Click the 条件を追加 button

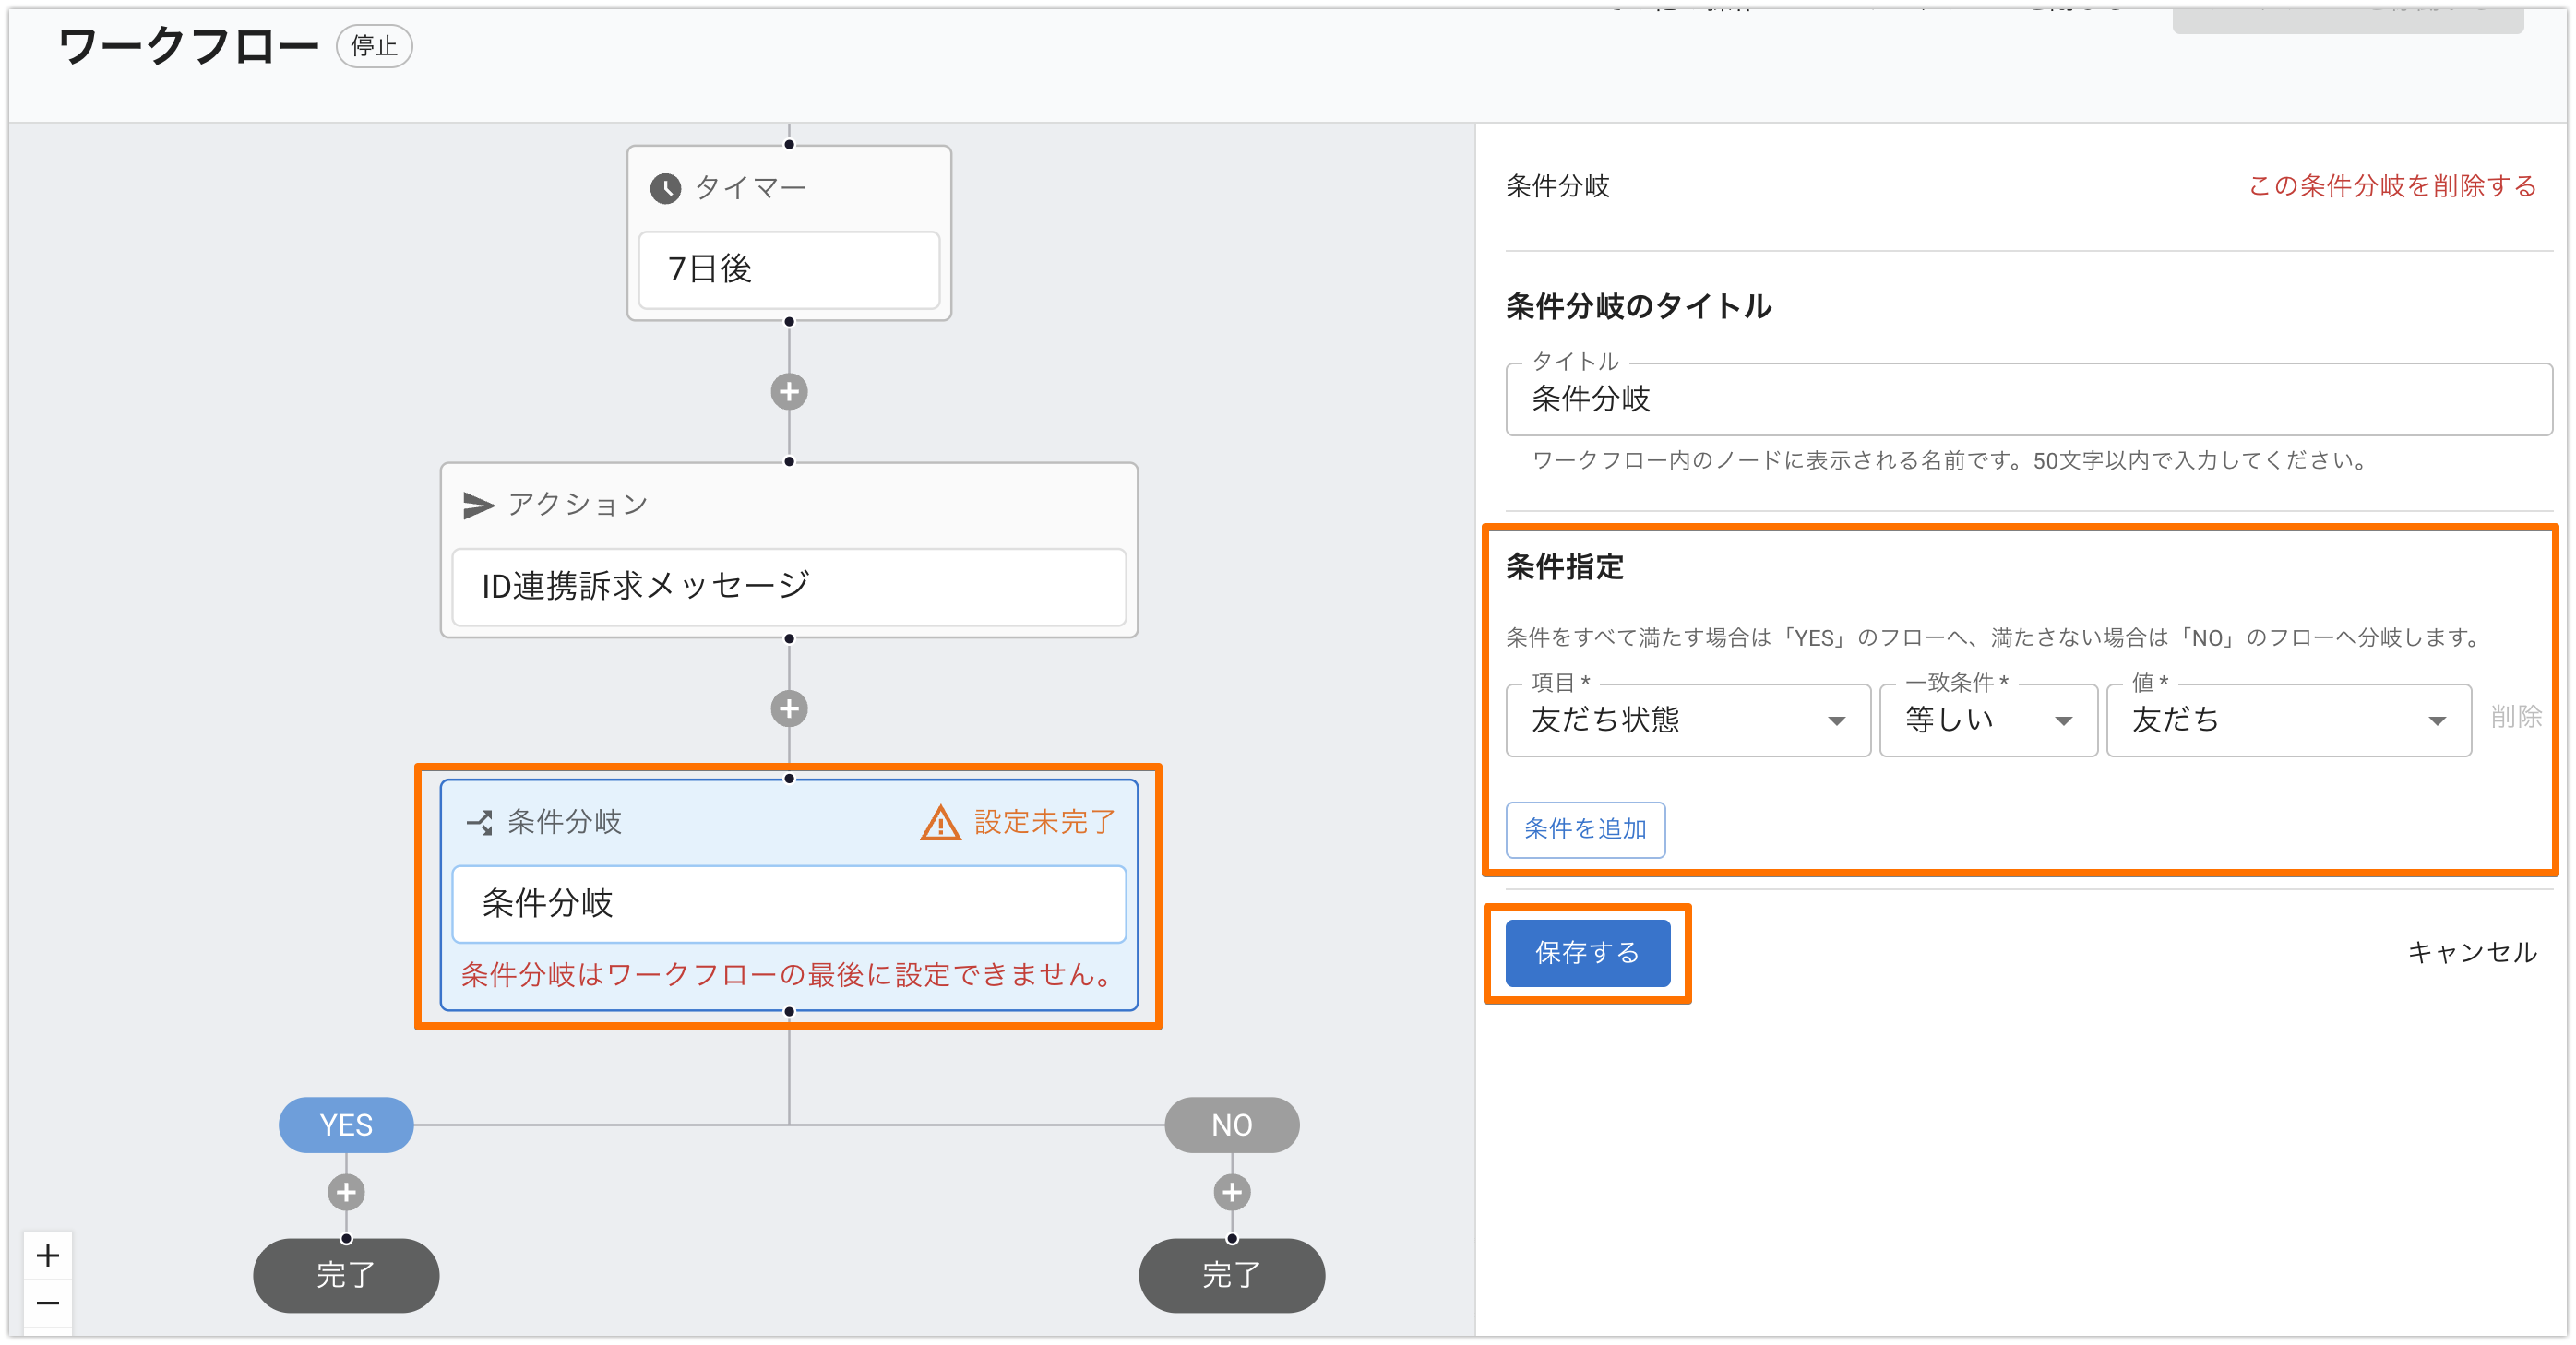pyautogui.click(x=1585, y=830)
